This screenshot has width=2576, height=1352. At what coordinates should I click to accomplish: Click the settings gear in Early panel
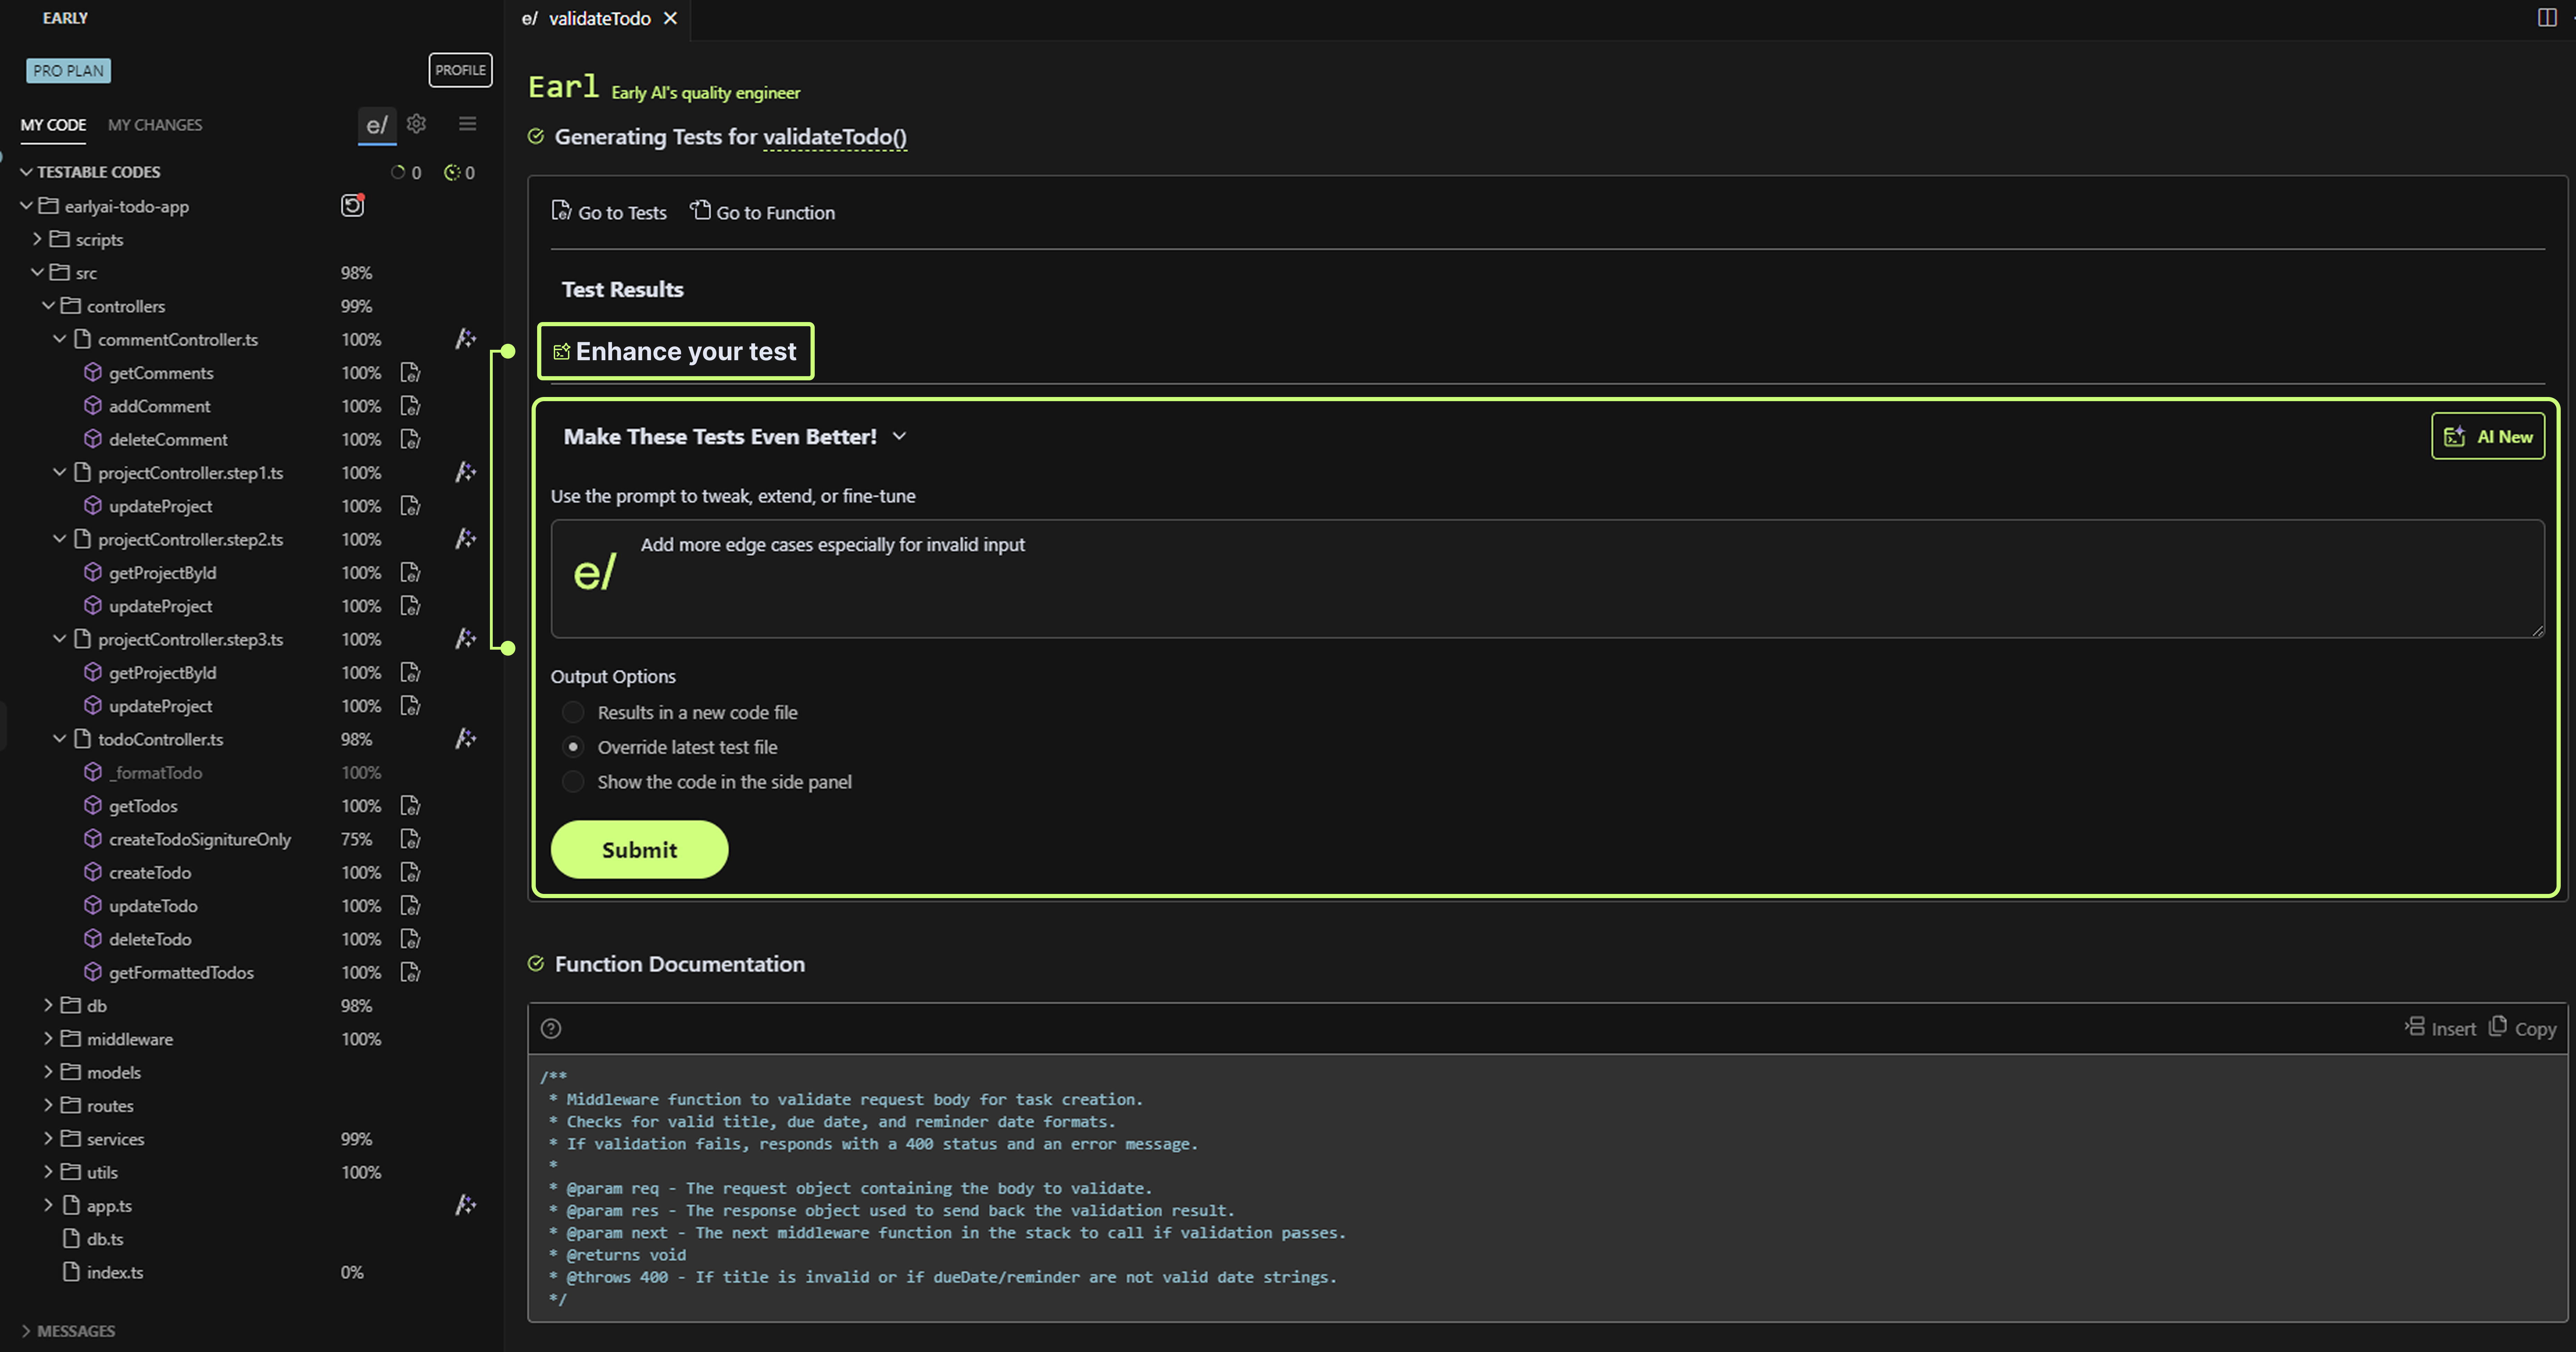point(417,124)
